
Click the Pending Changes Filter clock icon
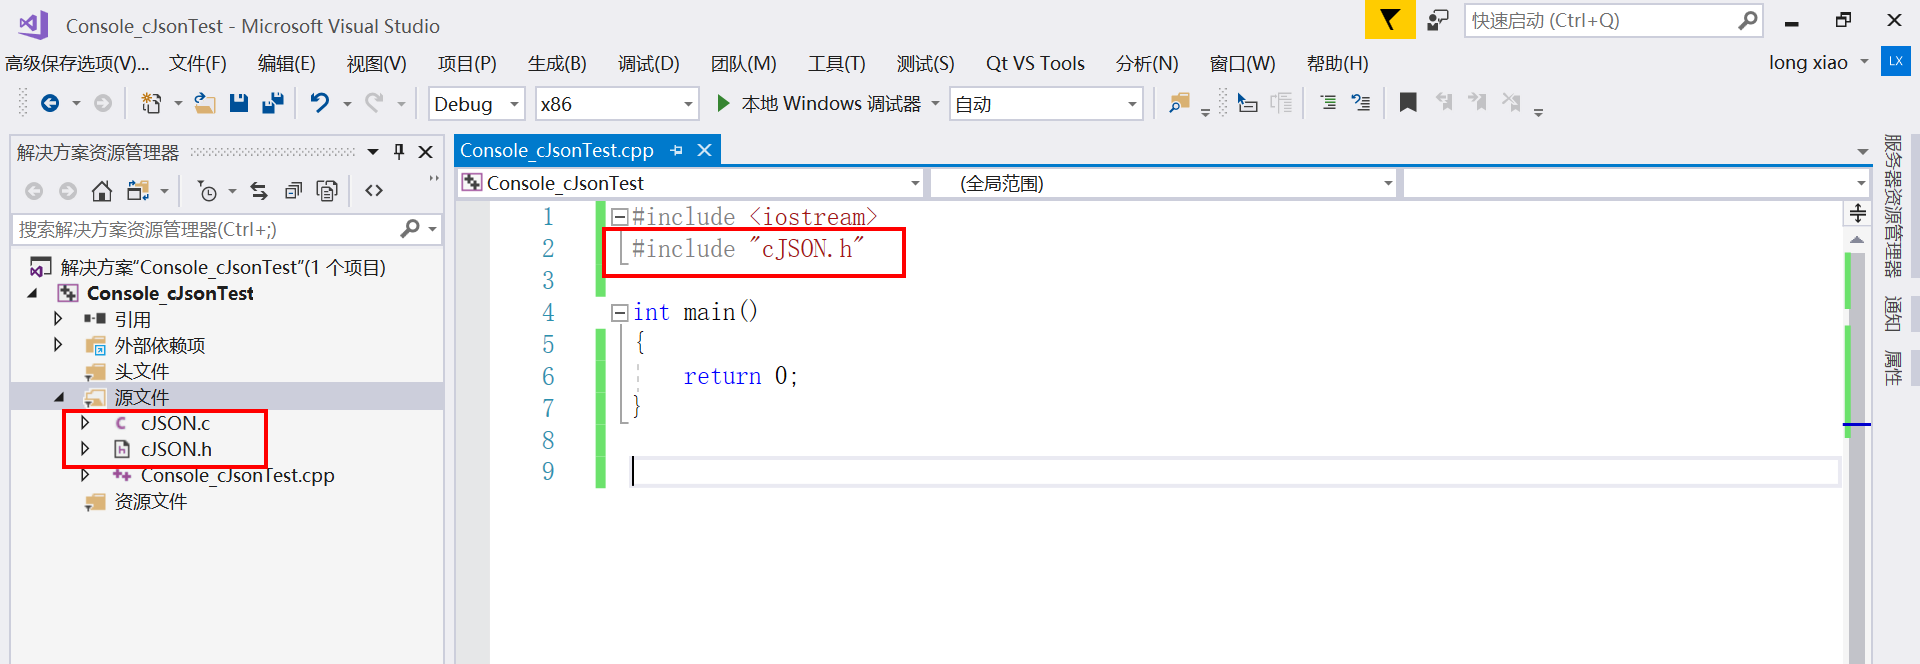click(x=207, y=191)
